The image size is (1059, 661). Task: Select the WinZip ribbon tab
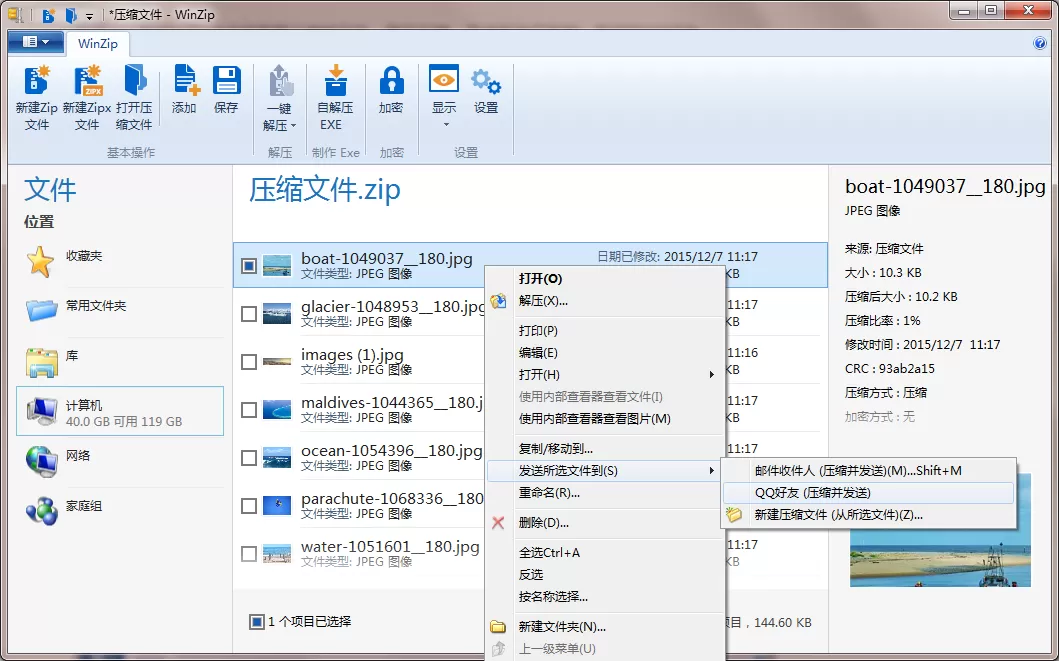click(98, 43)
